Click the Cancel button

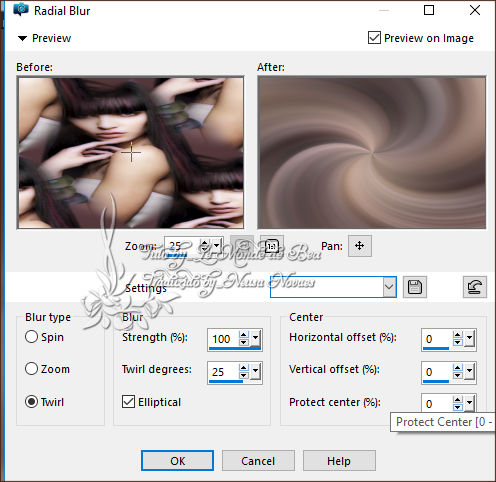click(x=258, y=461)
